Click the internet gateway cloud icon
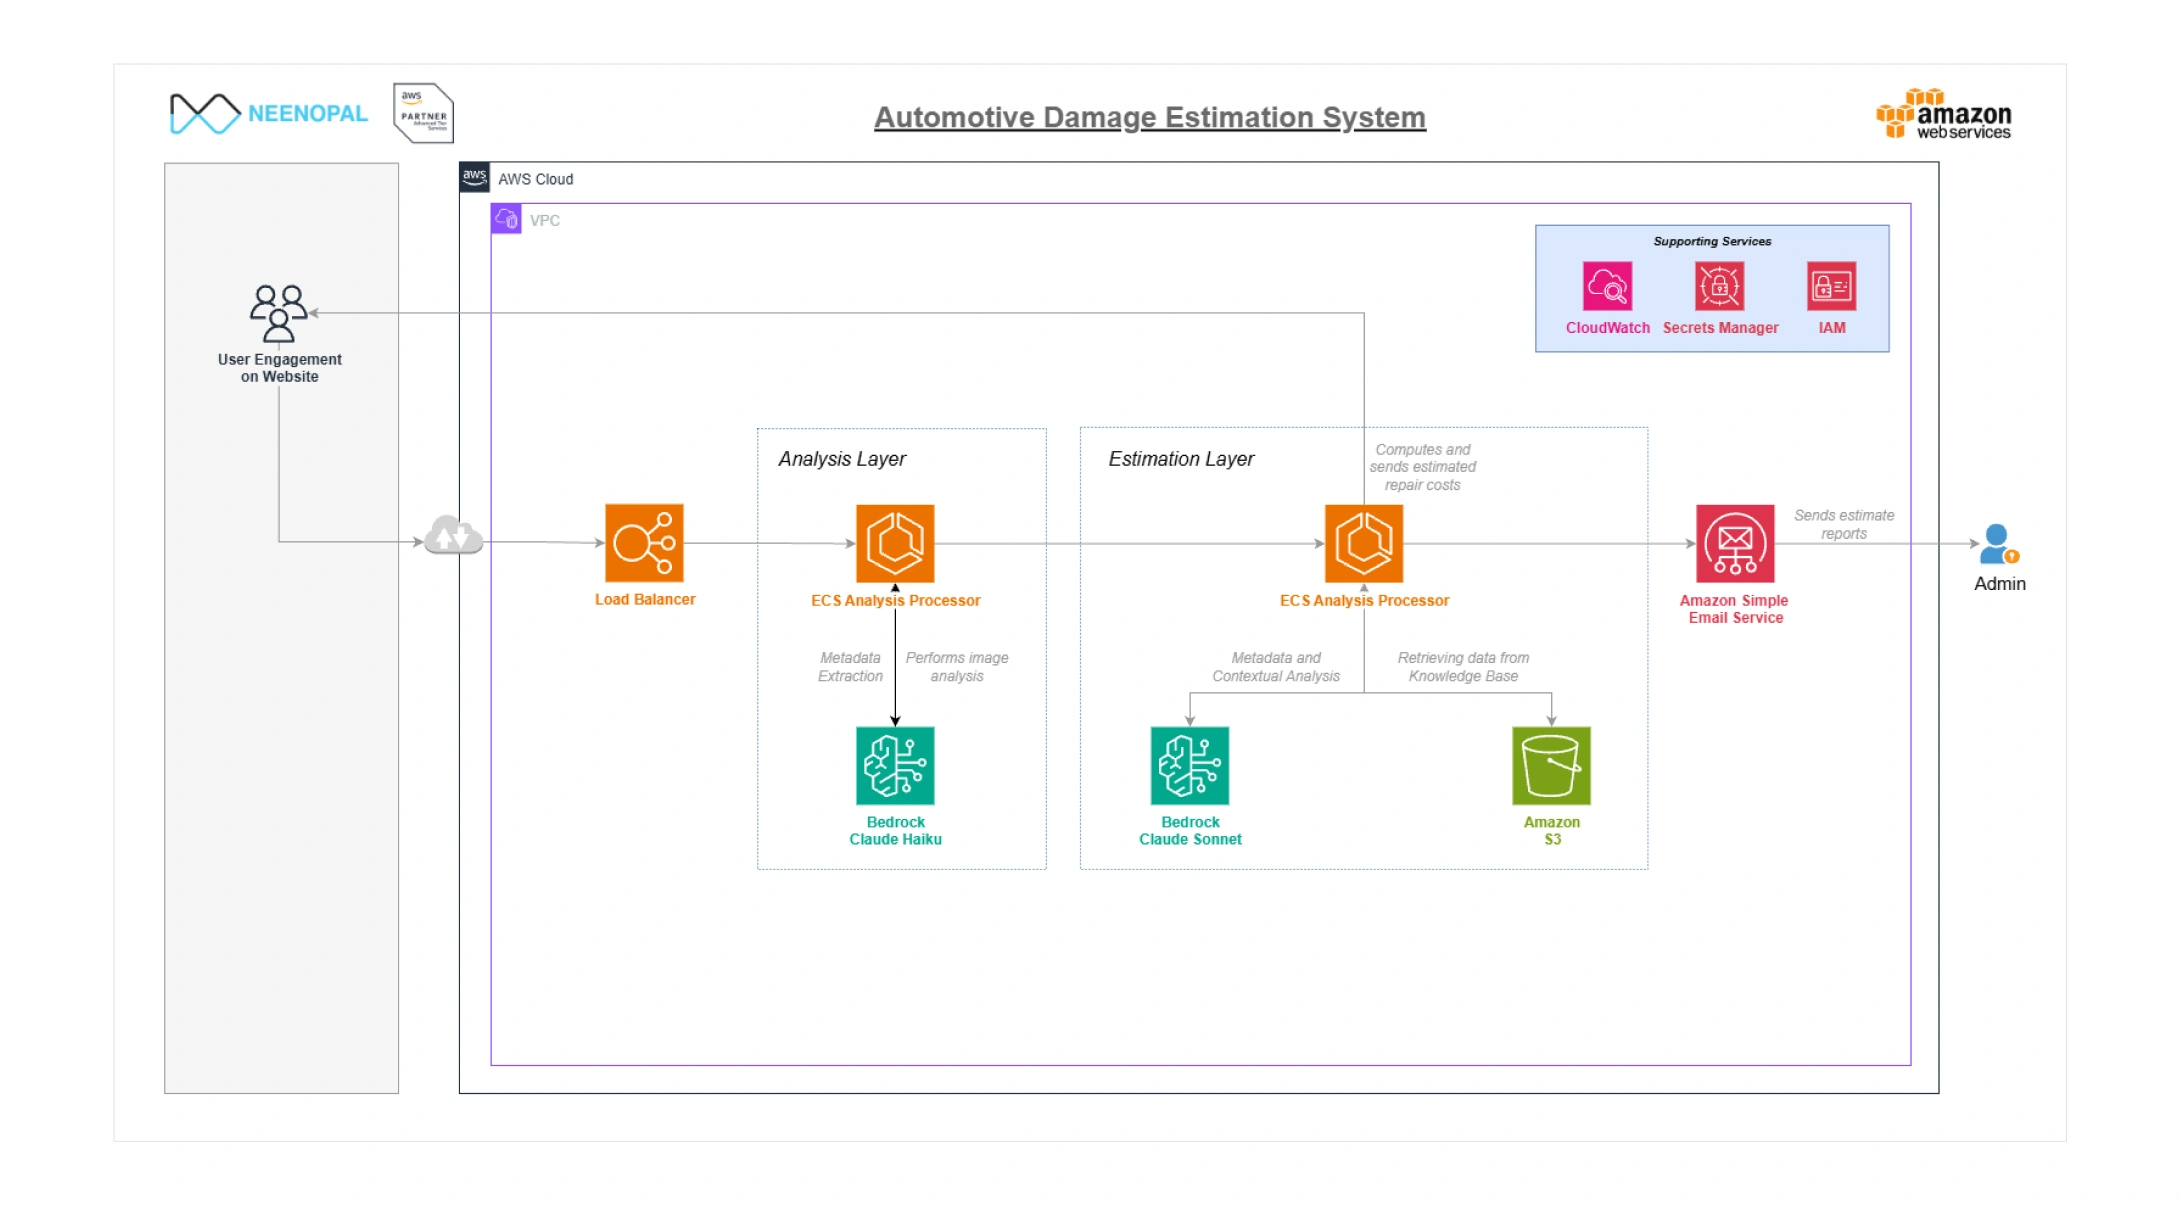 coord(453,536)
